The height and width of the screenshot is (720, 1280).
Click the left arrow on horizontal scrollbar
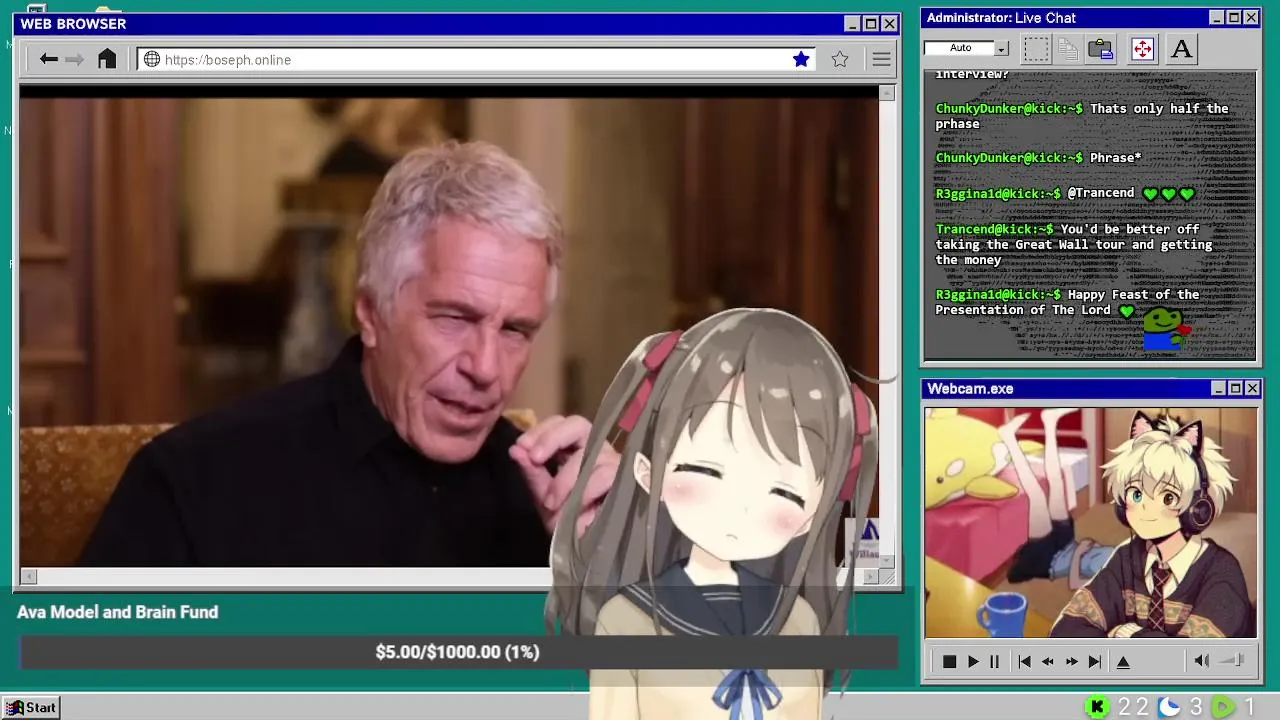coord(28,576)
